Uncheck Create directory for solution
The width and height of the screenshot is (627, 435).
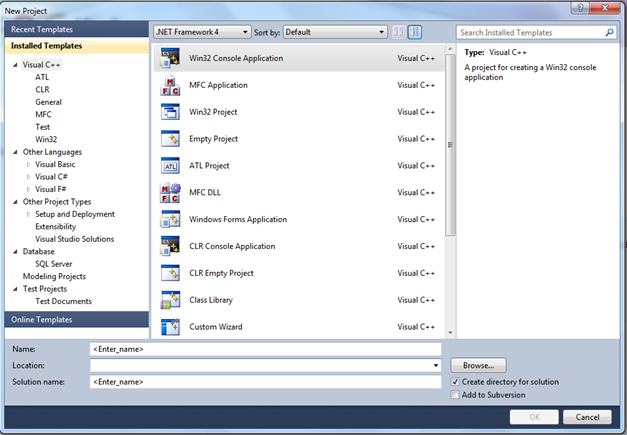pyautogui.click(x=456, y=382)
